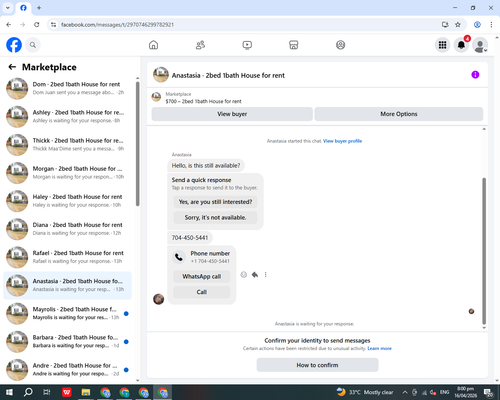Follow the View buyer profile link
This screenshot has height=400, width=500.
tap(342, 141)
